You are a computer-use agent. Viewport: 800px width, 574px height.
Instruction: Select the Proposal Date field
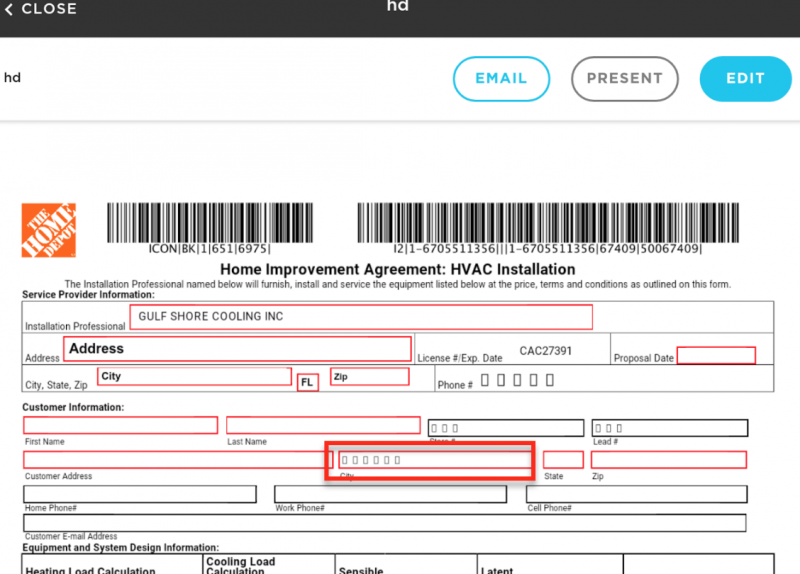coord(716,356)
